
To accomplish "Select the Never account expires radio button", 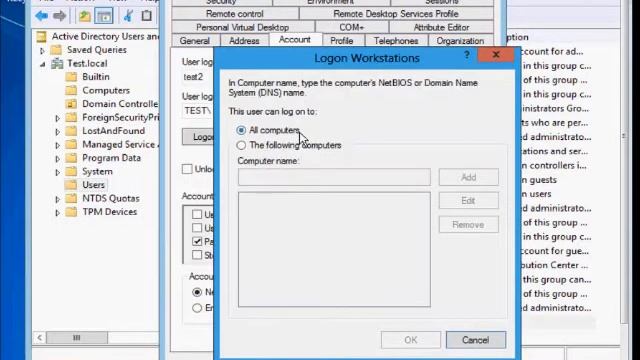I will (197, 292).
